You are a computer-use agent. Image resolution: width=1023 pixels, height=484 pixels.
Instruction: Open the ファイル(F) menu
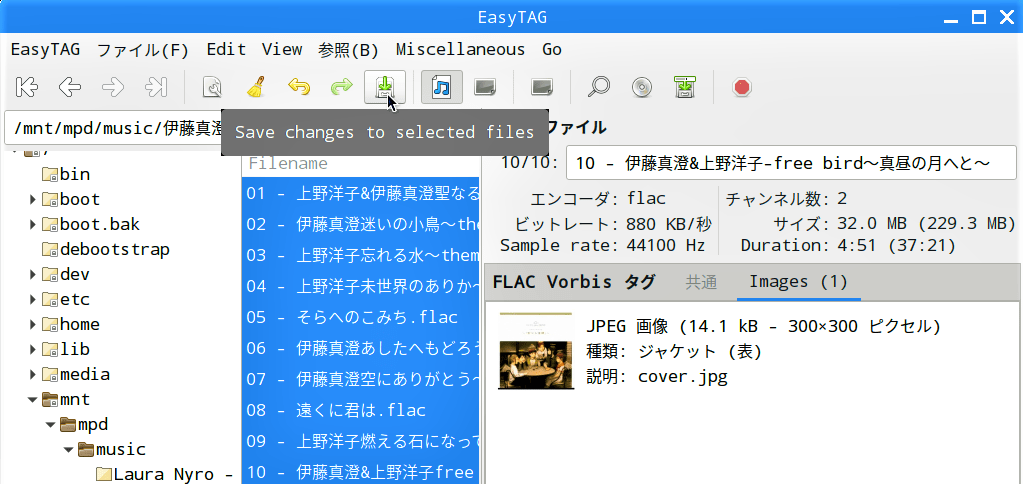click(x=143, y=50)
